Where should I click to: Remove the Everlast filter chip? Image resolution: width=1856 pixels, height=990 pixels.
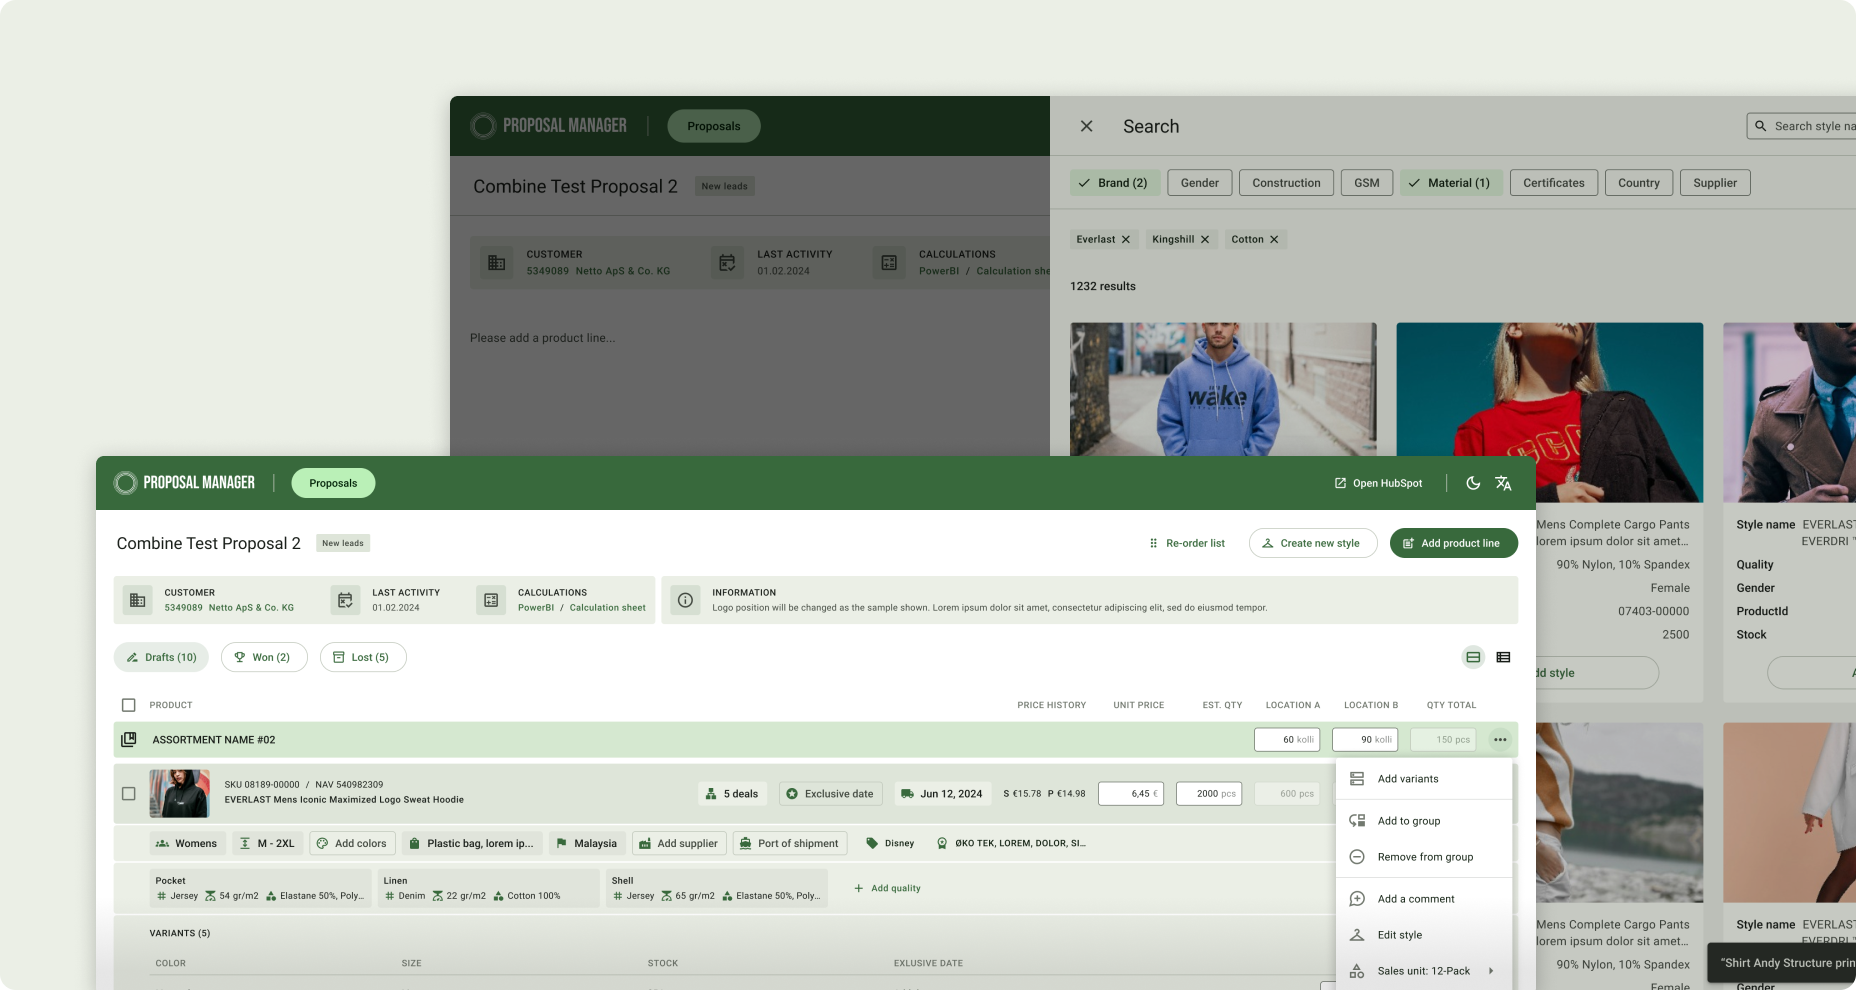[x=1126, y=240]
